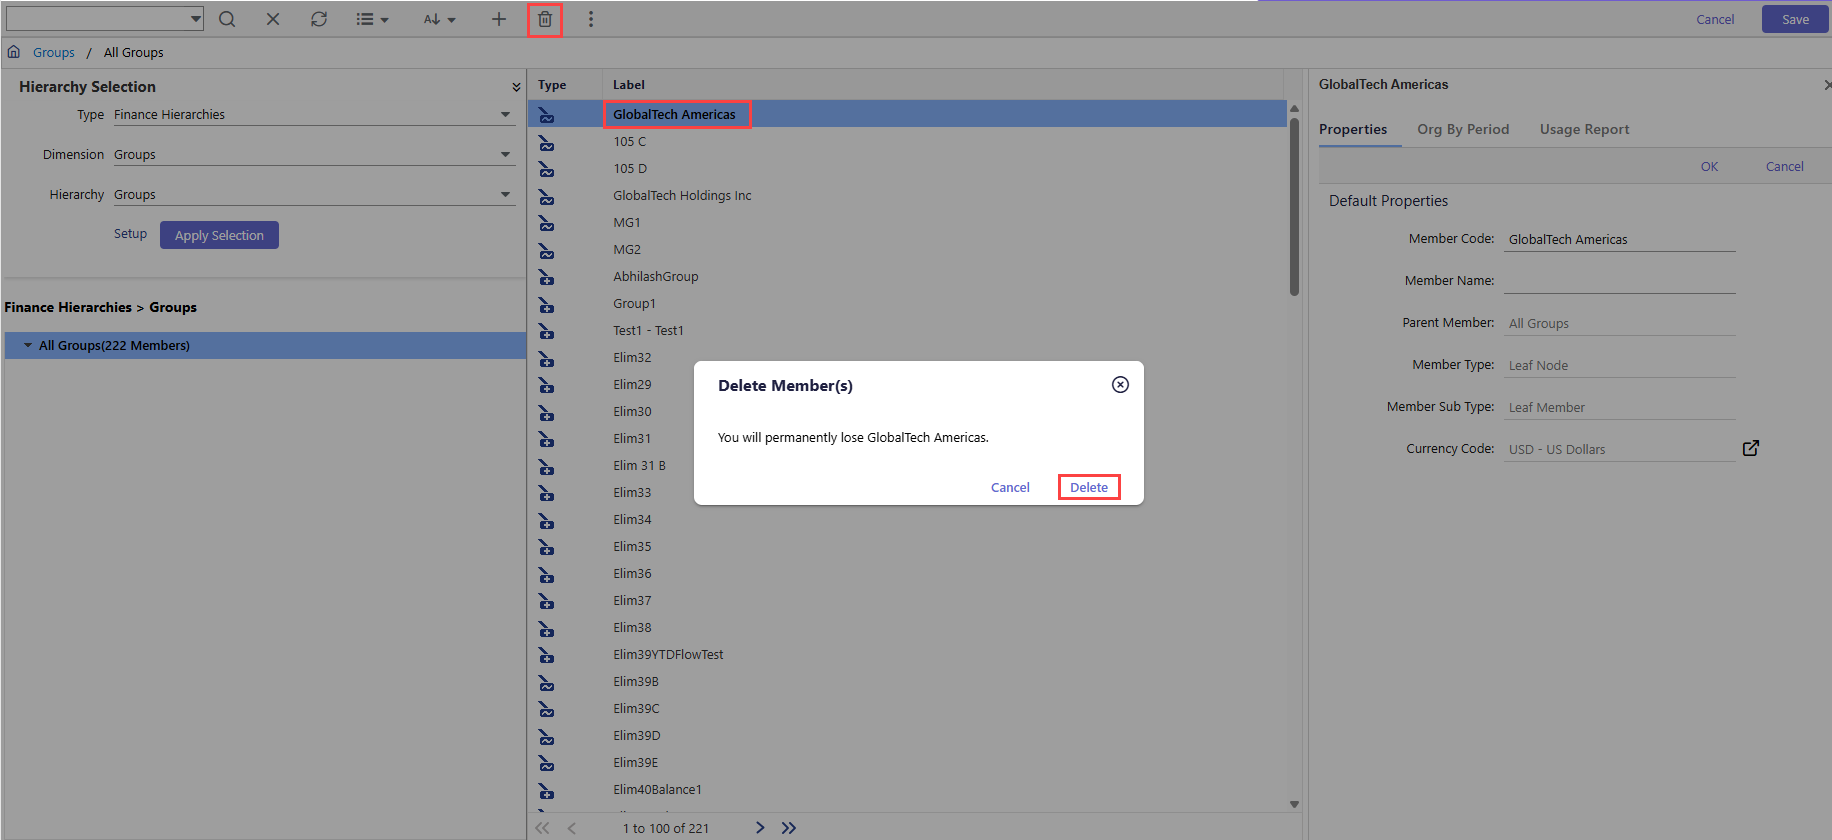Collapse the Hierarchy Selection panel
Viewport: 1832px width, 840px height.
tap(516, 87)
